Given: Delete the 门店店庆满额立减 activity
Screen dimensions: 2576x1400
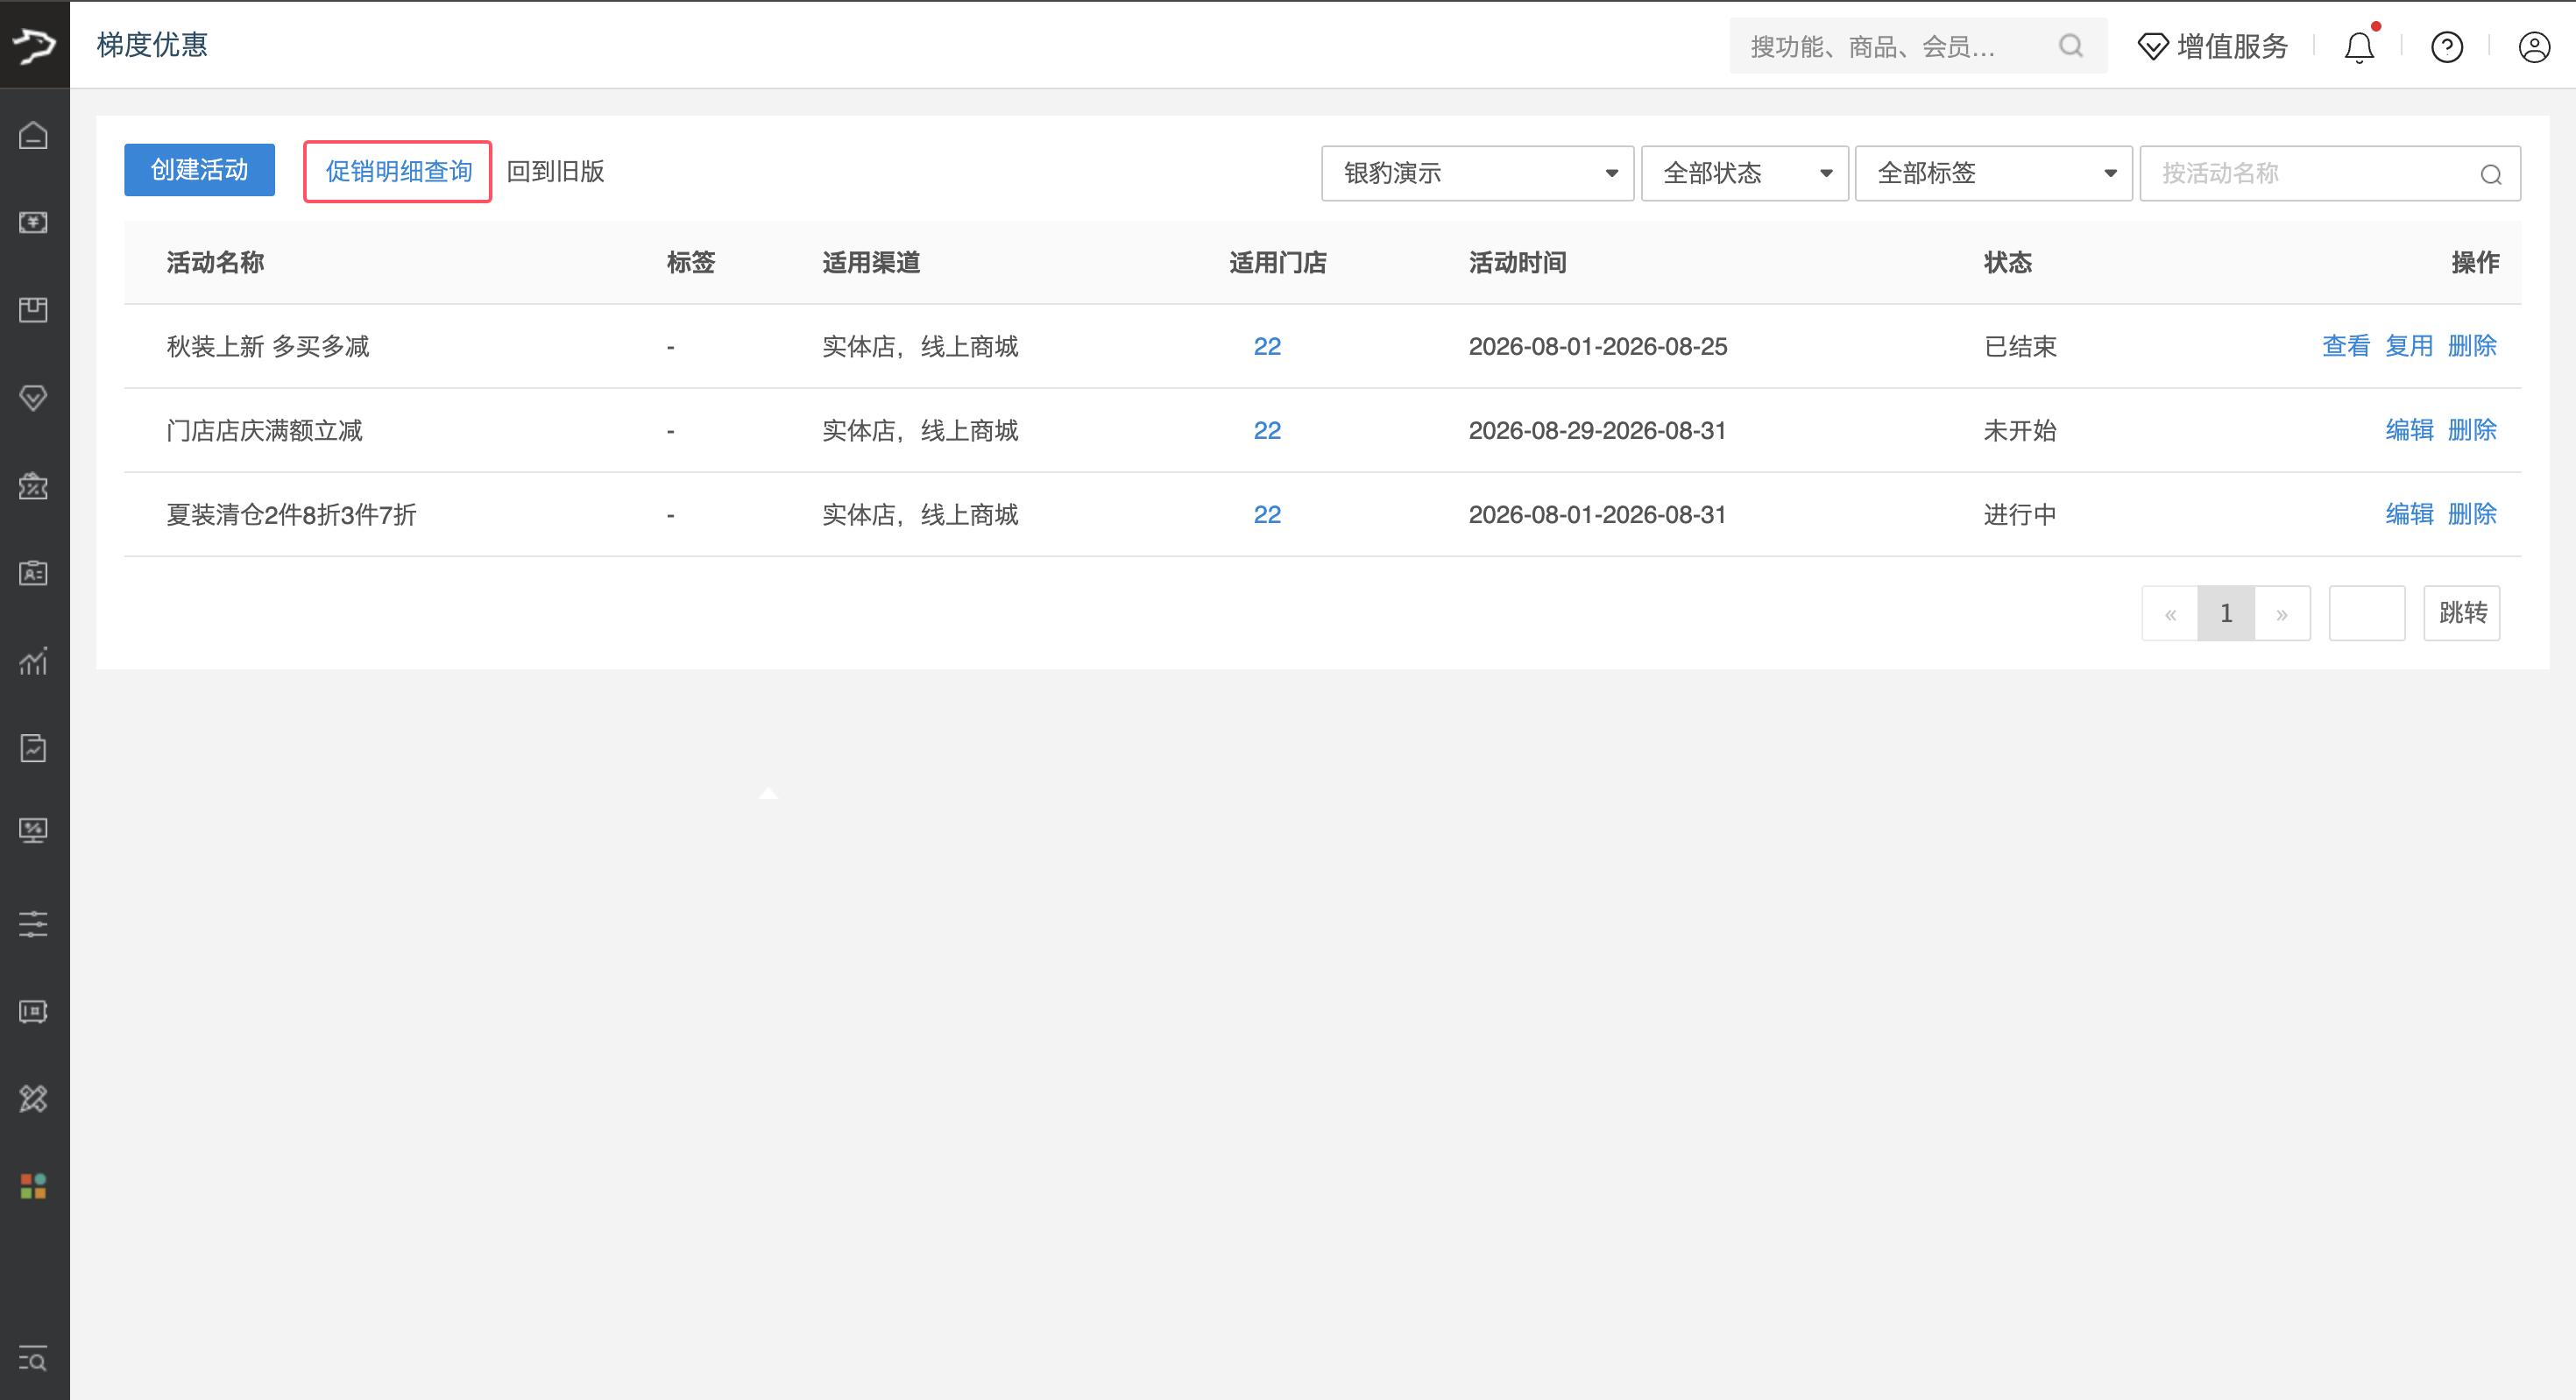Looking at the screenshot, I should tap(2472, 430).
